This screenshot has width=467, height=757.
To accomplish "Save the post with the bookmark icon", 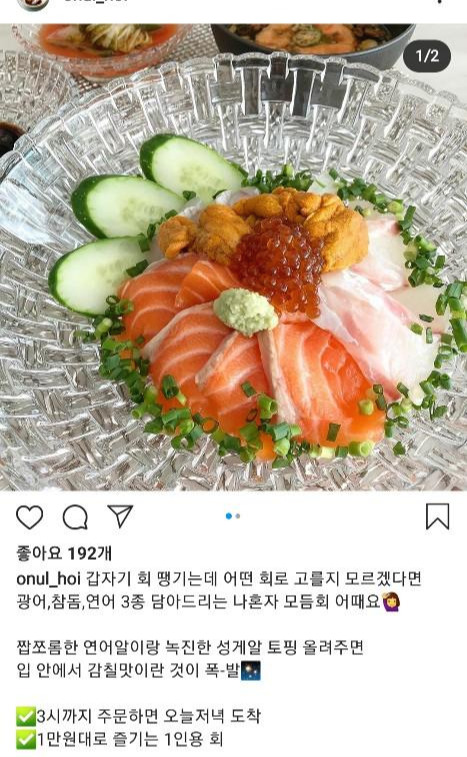I will (x=438, y=517).
